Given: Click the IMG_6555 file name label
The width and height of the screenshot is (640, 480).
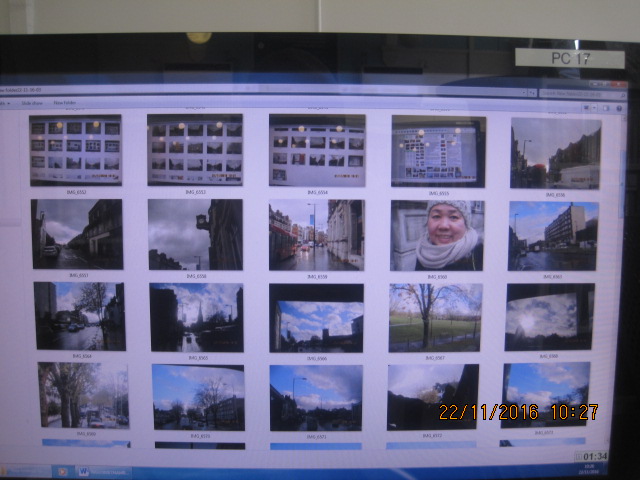Looking at the screenshot, I should tap(438, 193).
